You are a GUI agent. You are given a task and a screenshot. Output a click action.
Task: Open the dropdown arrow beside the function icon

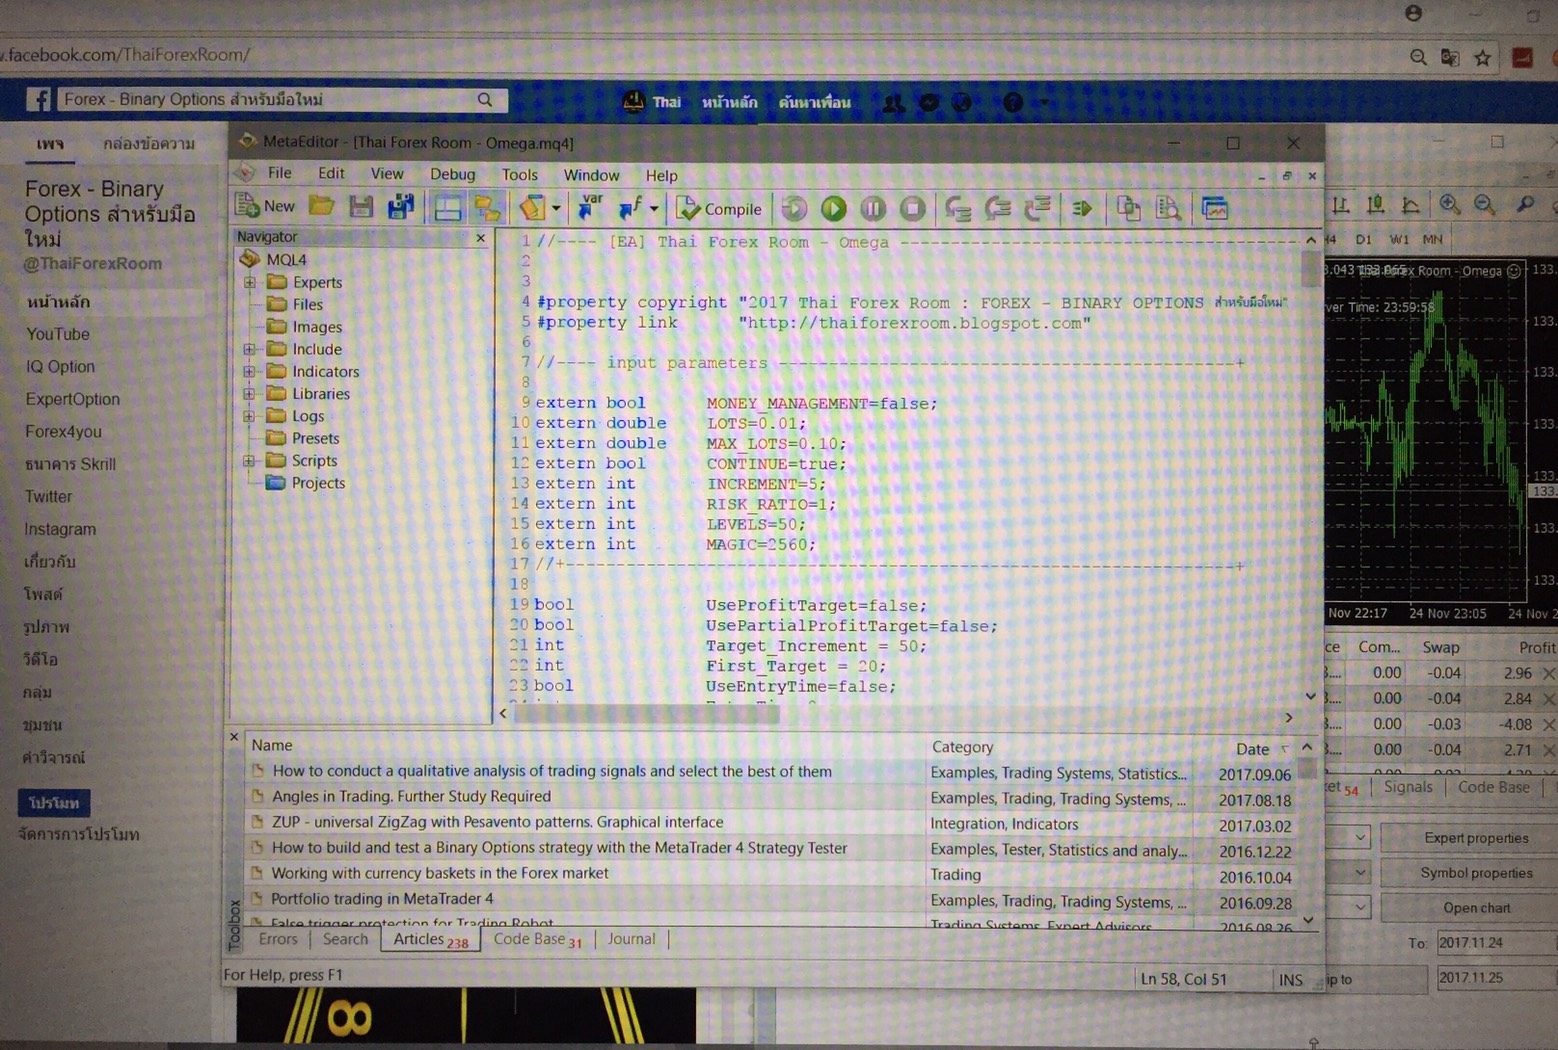[654, 209]
